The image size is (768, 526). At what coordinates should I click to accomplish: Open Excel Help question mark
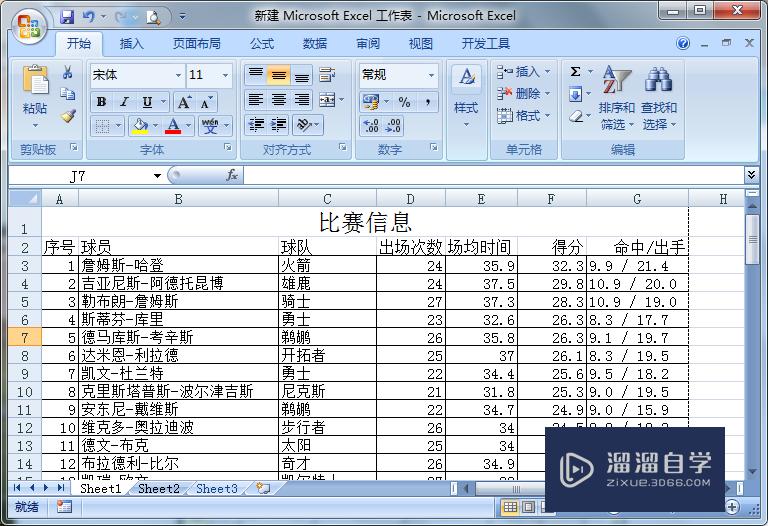(683, 44)
